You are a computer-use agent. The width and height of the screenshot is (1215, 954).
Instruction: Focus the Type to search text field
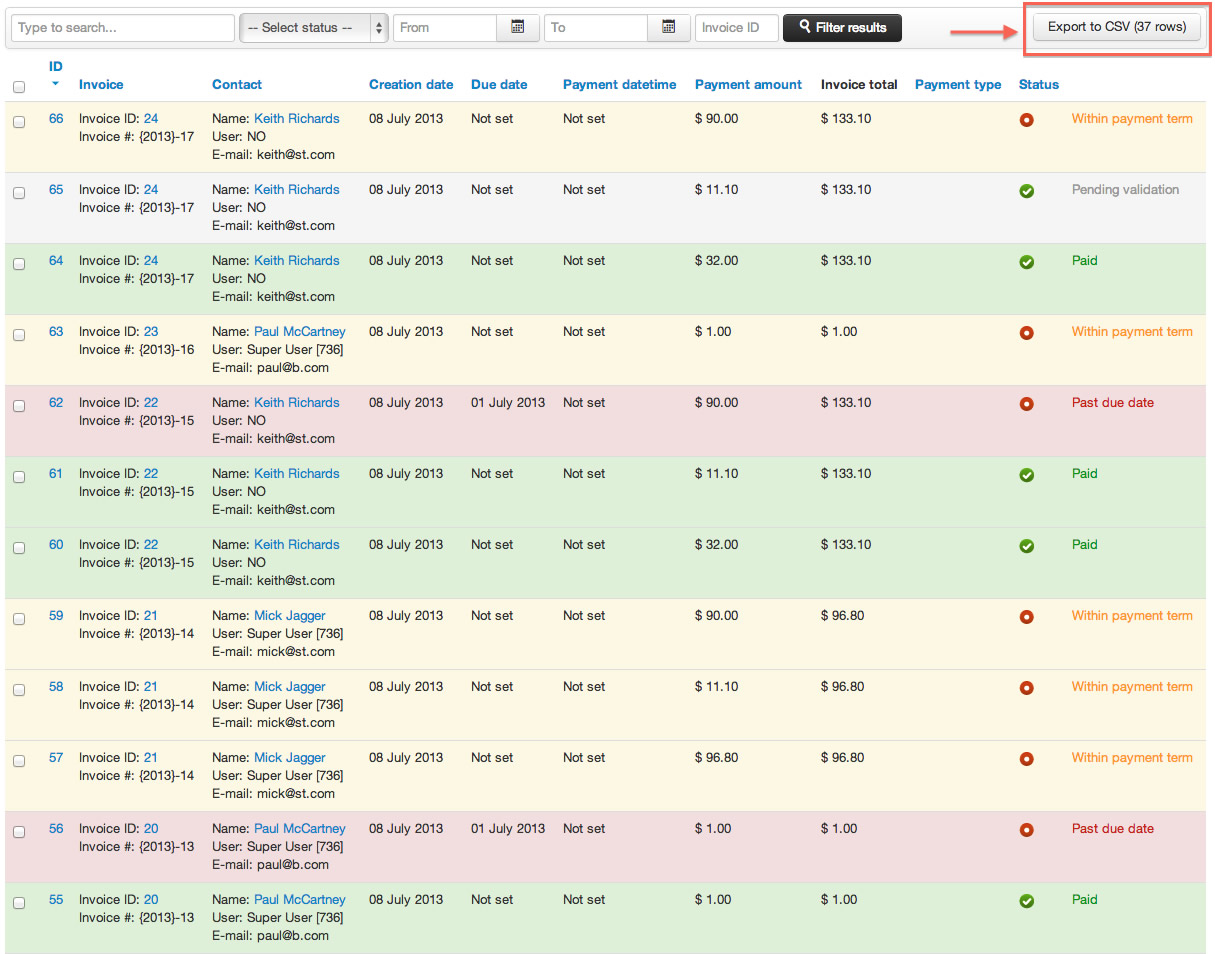(x=123, y=28)
